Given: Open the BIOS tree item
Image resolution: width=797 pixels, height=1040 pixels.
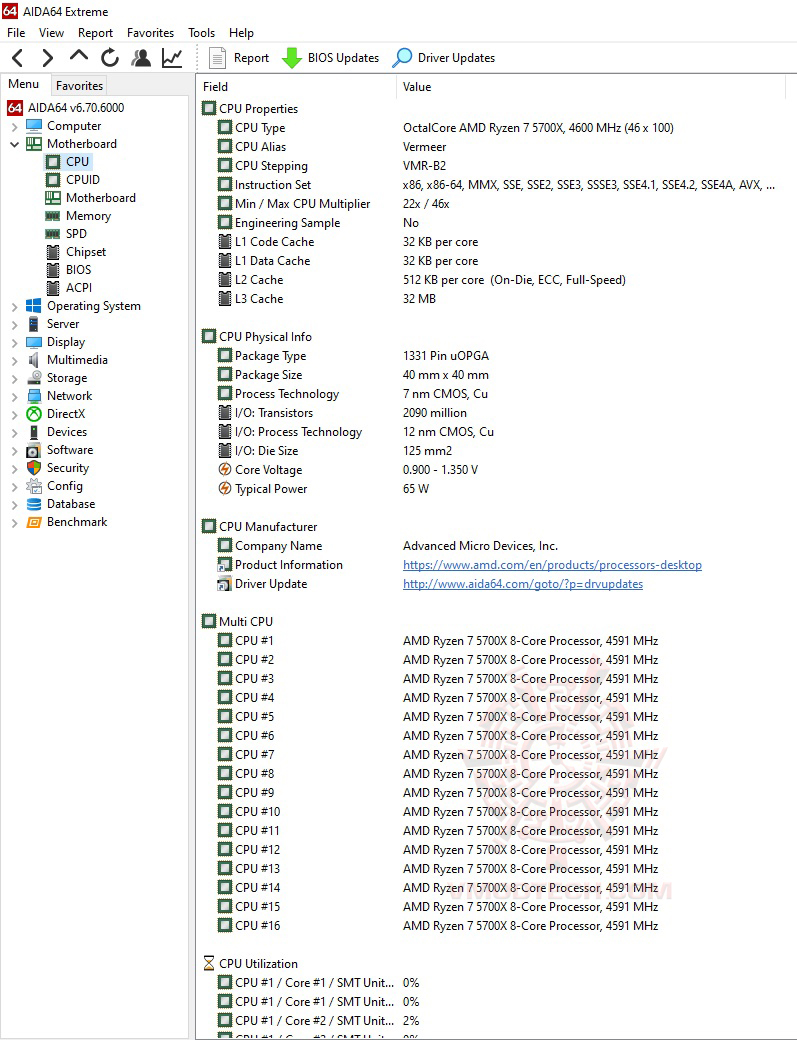Looking at the screenshot, I should 69,270.
